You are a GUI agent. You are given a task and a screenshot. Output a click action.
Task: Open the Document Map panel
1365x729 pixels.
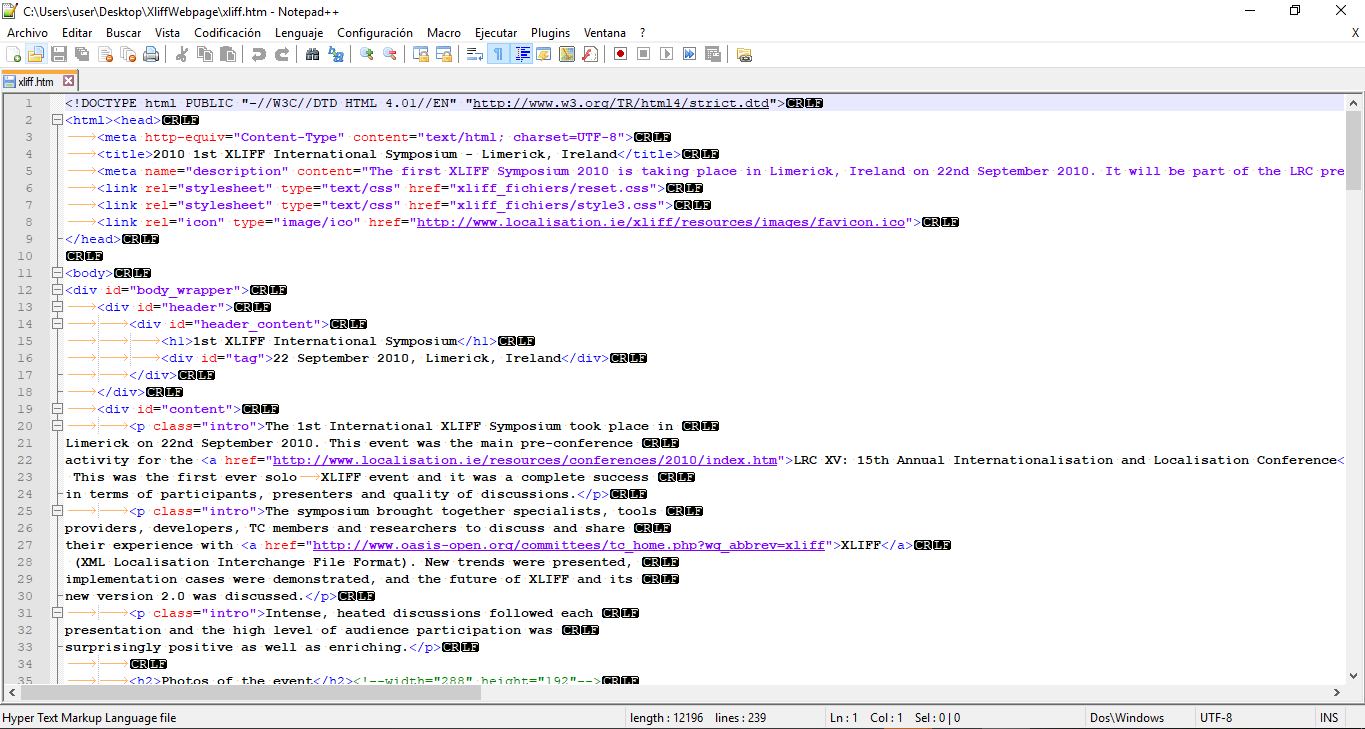click(x=568, y=53)
